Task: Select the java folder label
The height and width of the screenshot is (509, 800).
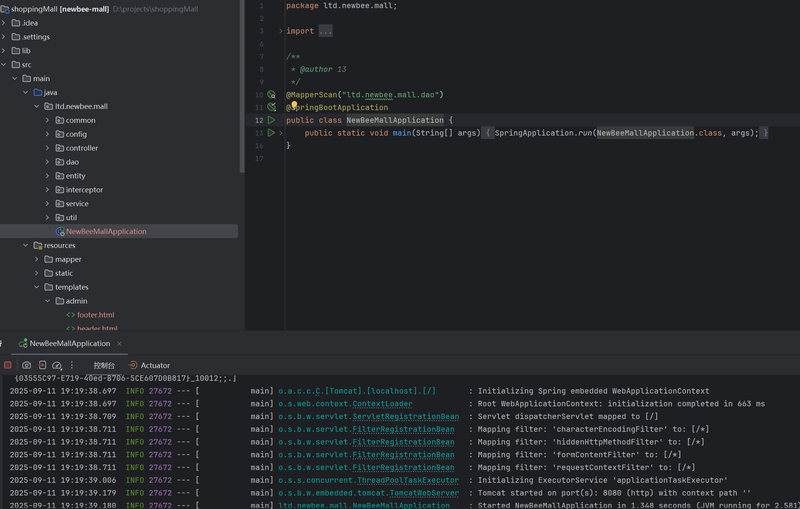Action: (50, 92)
